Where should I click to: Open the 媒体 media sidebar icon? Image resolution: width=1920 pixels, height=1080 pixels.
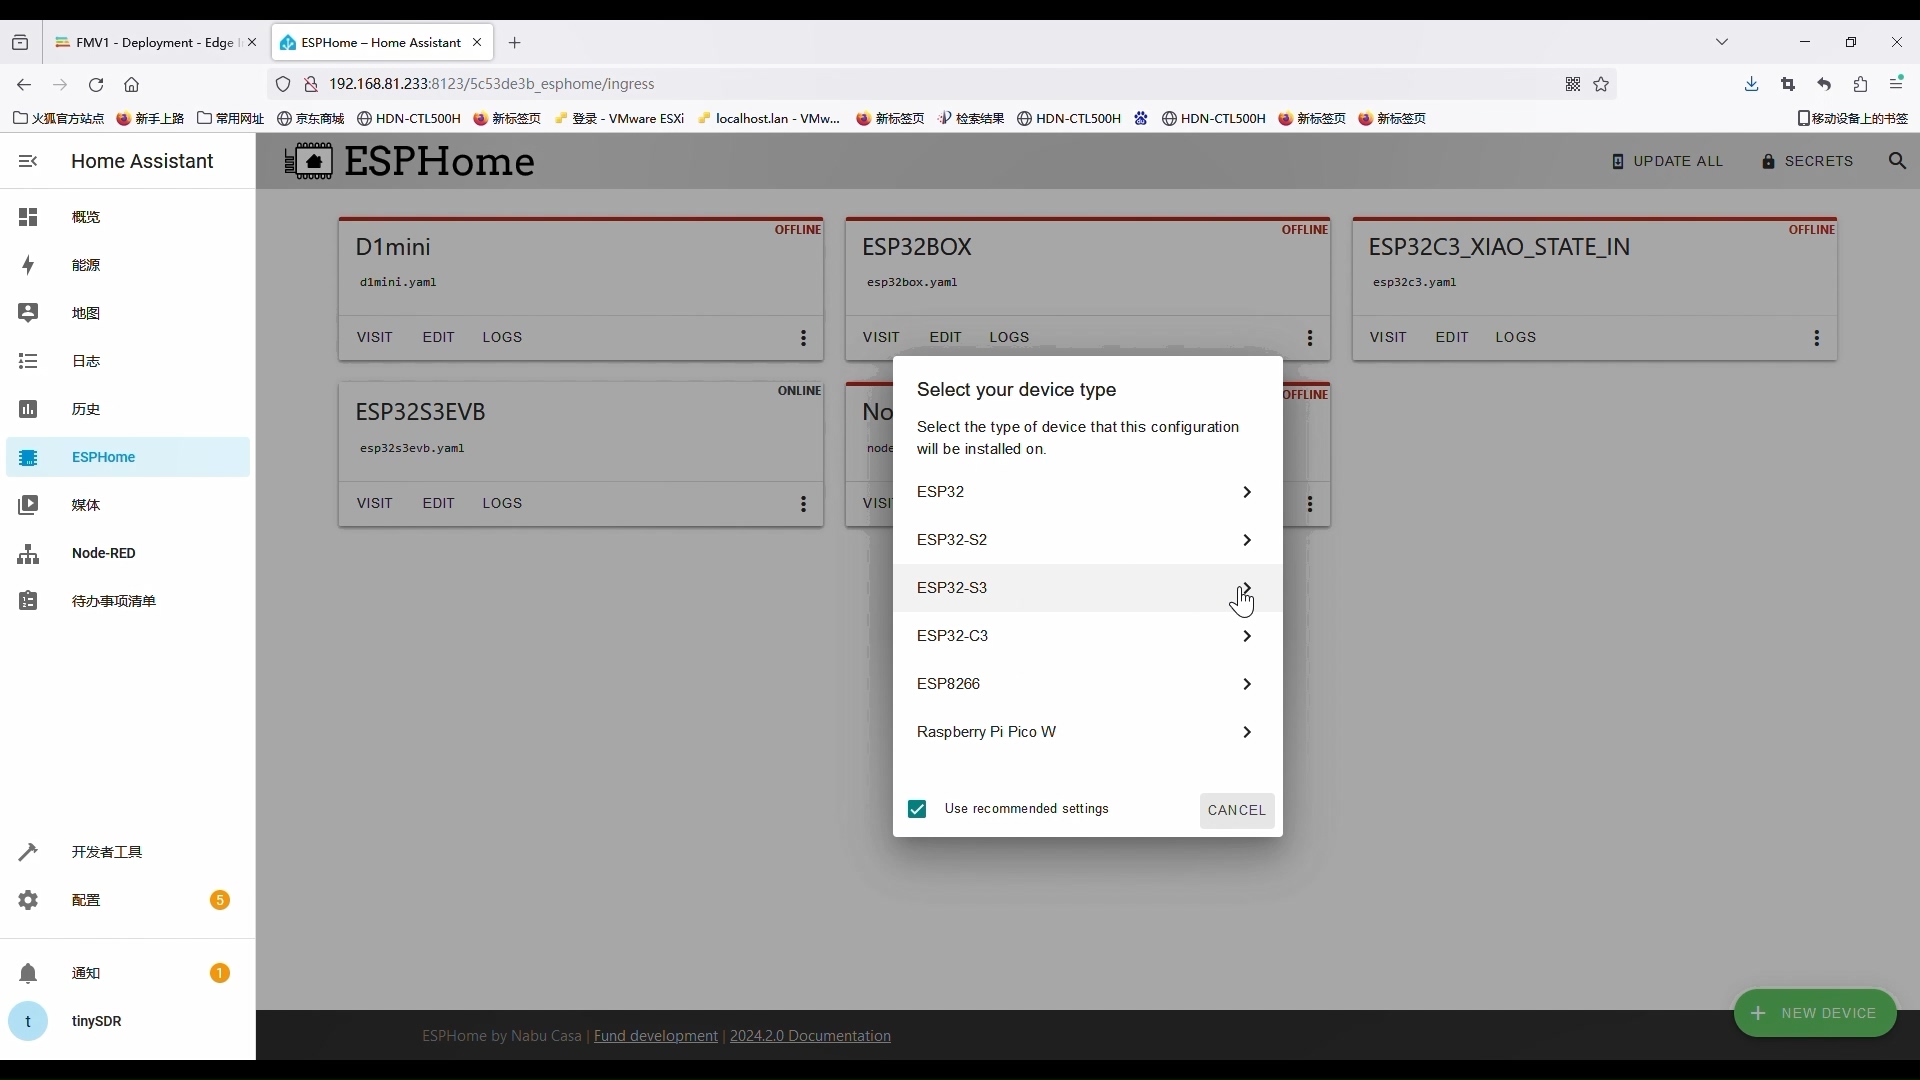pyautogui.click(x=28, y=505)
